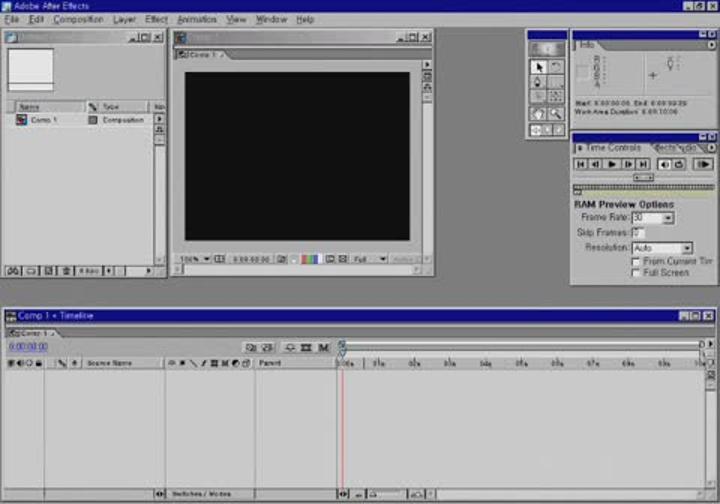Open the View menu
This screenshot has width=720, height=504.
pos(236,19)
